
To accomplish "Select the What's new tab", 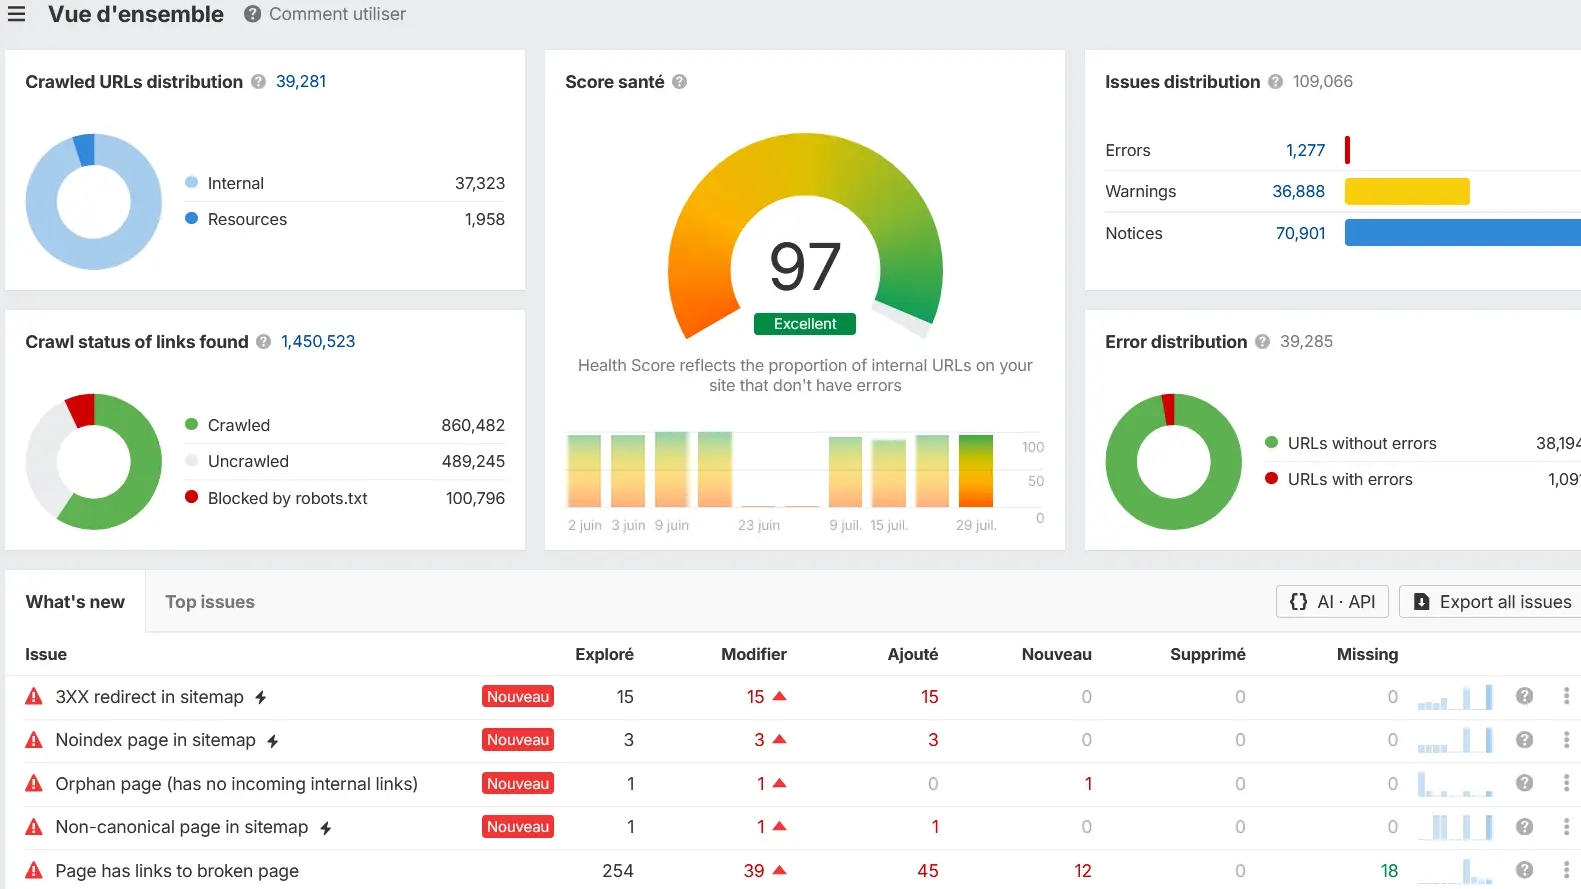I will click(75, 602).
